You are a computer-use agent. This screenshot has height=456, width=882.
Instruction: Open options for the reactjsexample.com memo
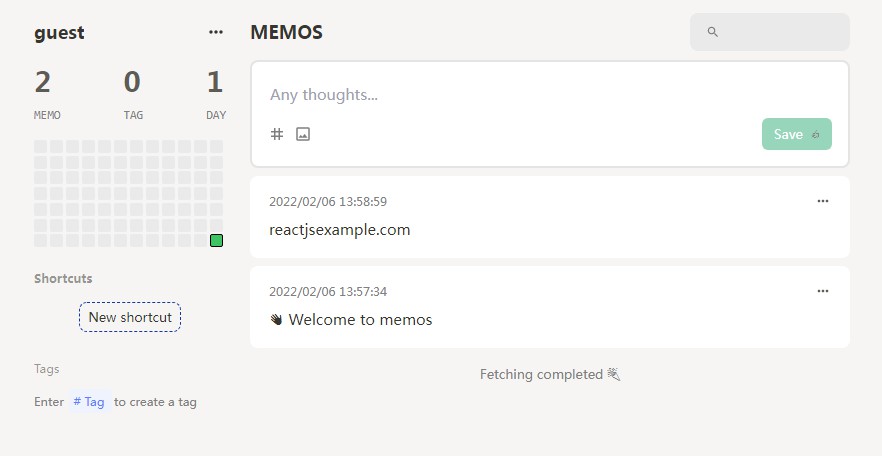[823, 201]
